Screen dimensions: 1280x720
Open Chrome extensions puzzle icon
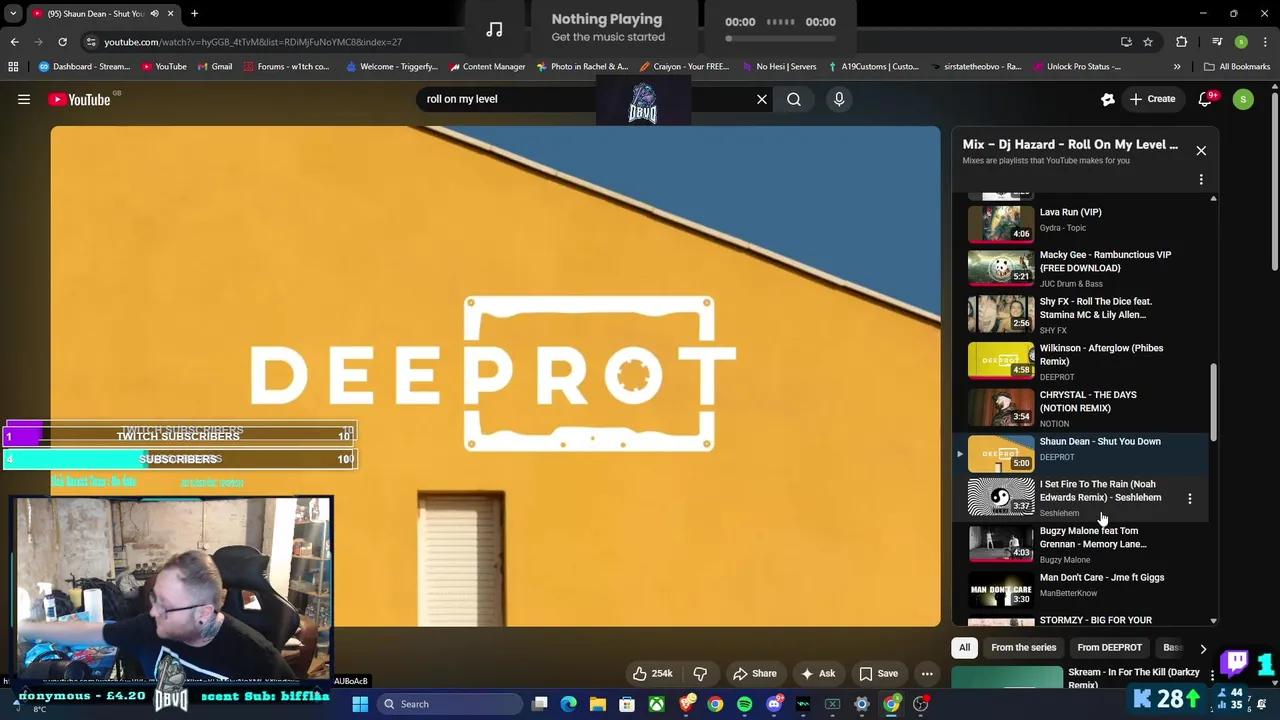(1181, 42)
